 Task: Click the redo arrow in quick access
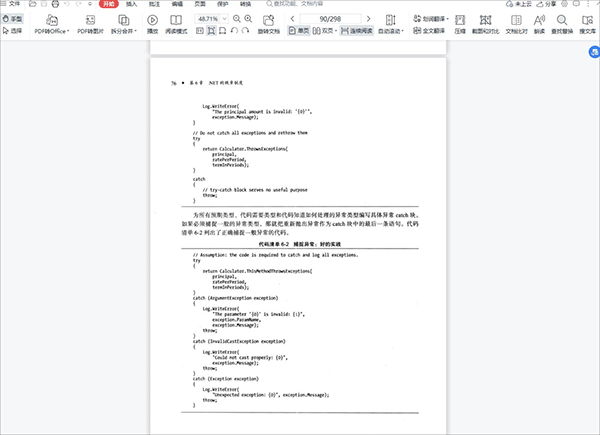click(78, 4)
